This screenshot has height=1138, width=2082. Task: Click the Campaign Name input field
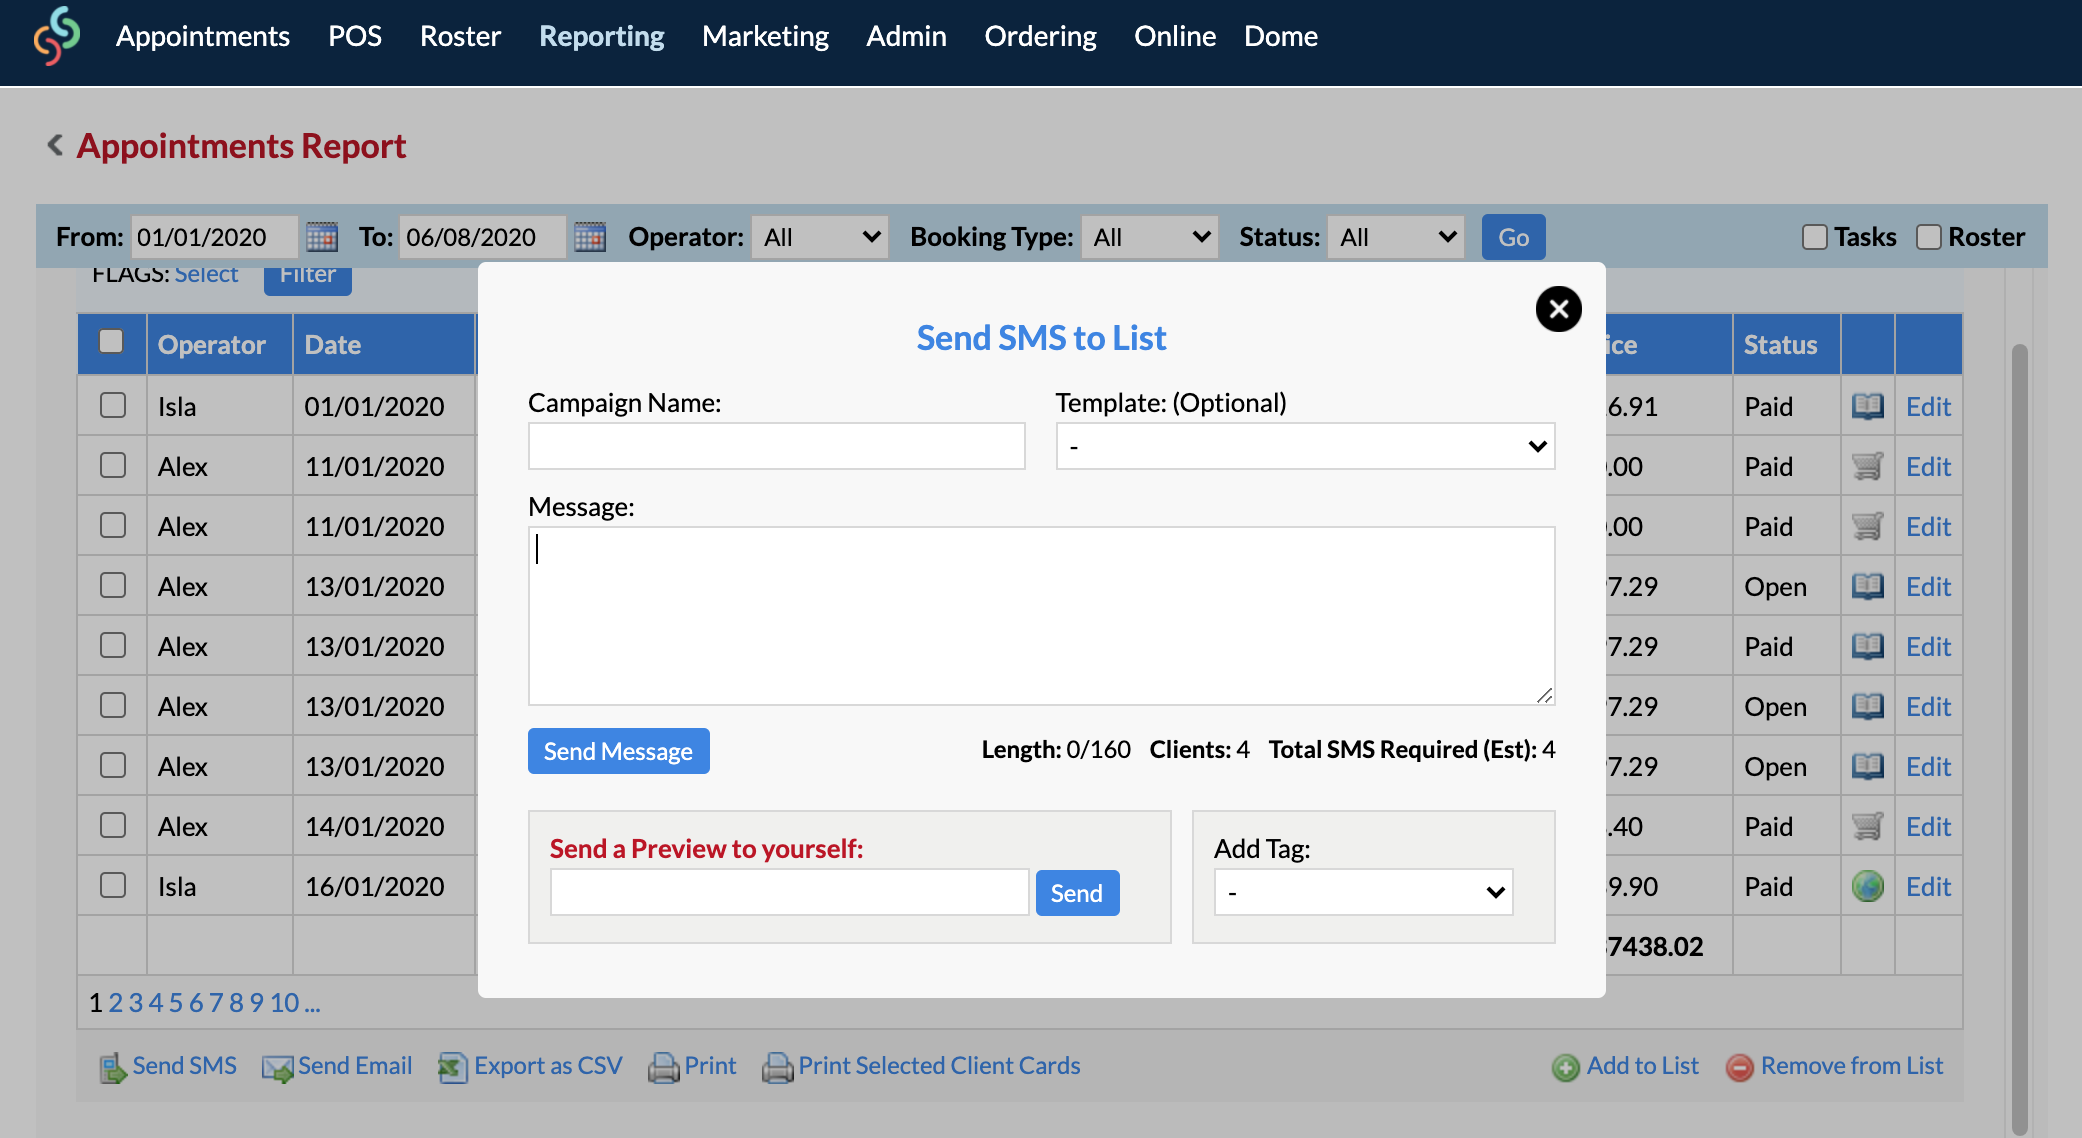[776, 446]
